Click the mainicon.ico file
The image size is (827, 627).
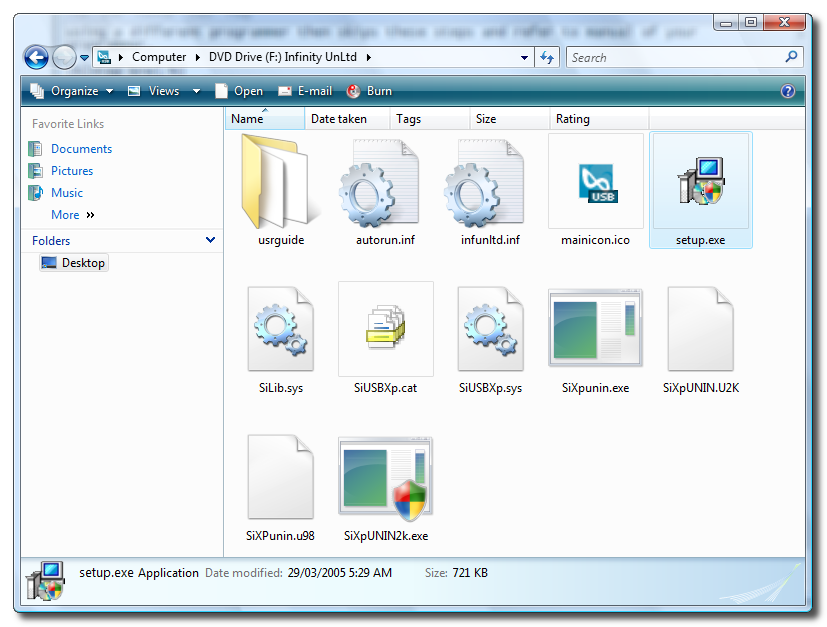596,183
